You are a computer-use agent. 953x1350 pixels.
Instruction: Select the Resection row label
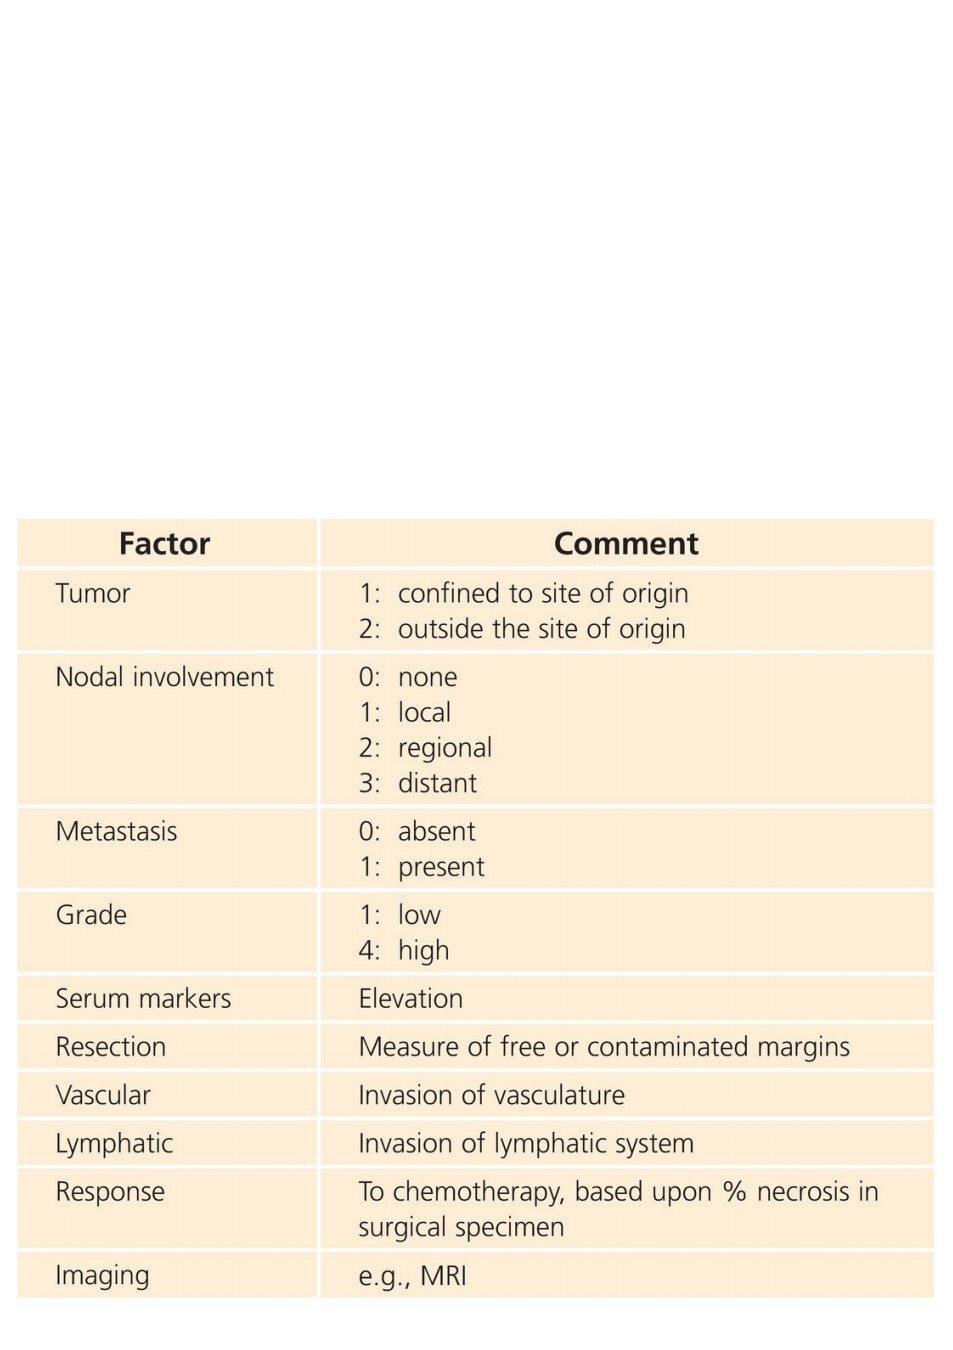point(111,1047)
